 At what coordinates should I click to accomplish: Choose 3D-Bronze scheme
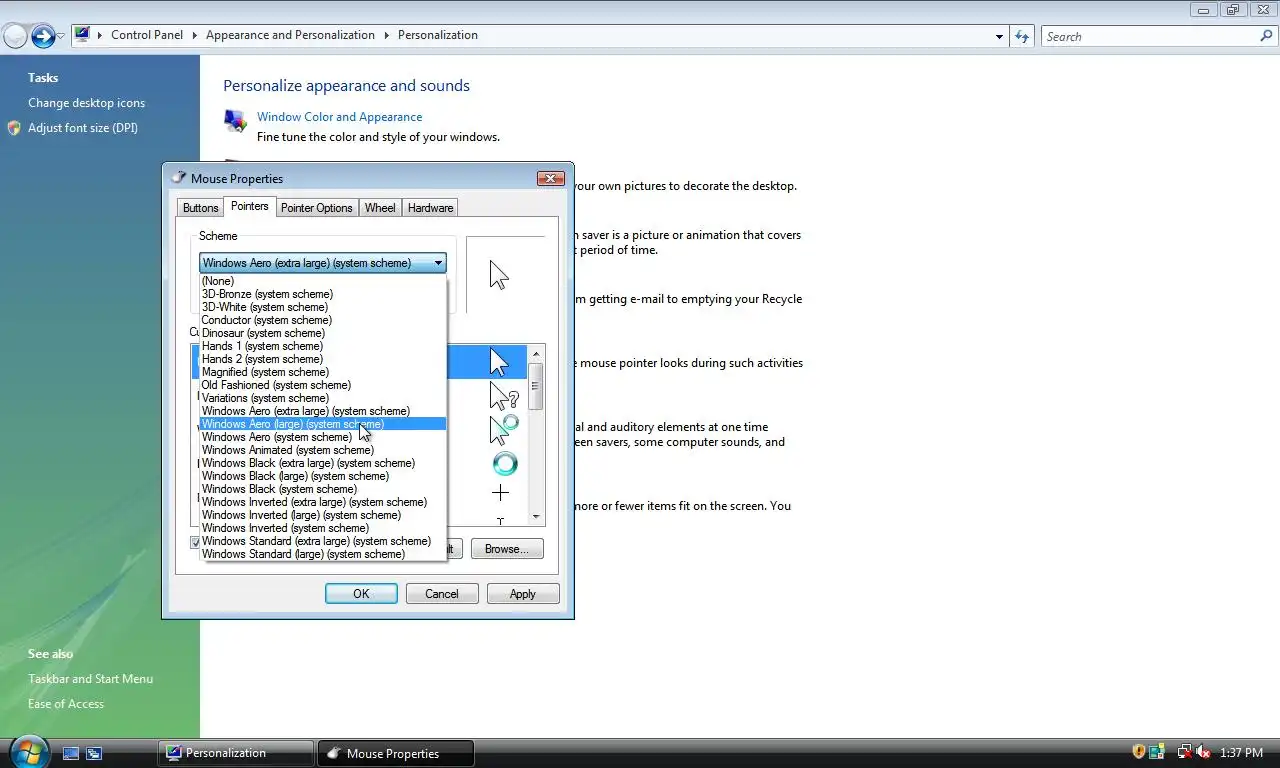(x=323, y=294)
